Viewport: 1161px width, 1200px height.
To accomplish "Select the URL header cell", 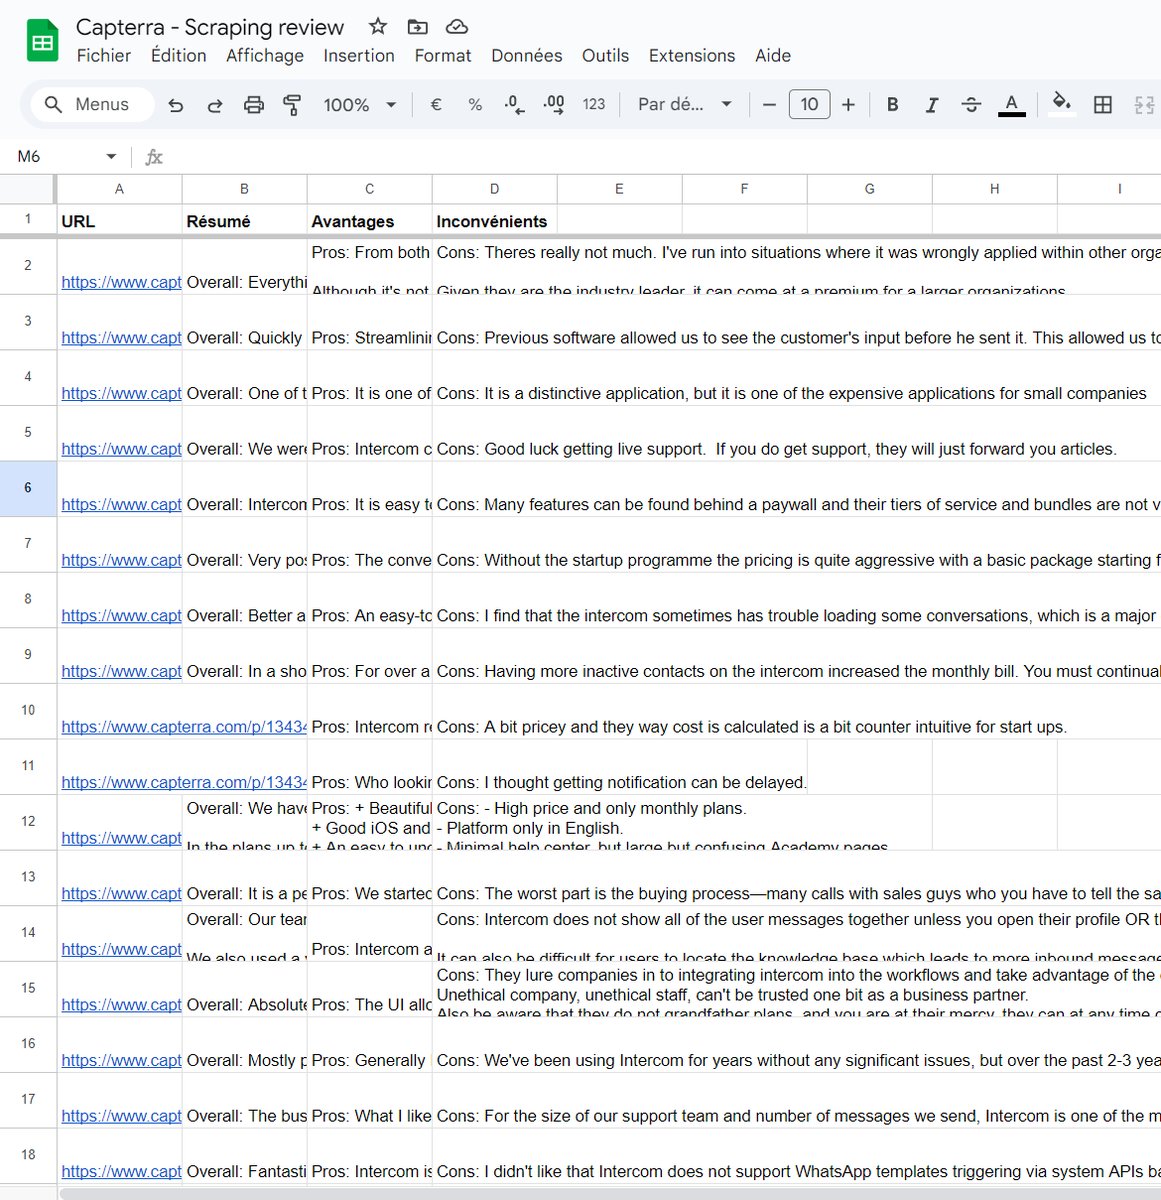I will (x=119, y=221).
